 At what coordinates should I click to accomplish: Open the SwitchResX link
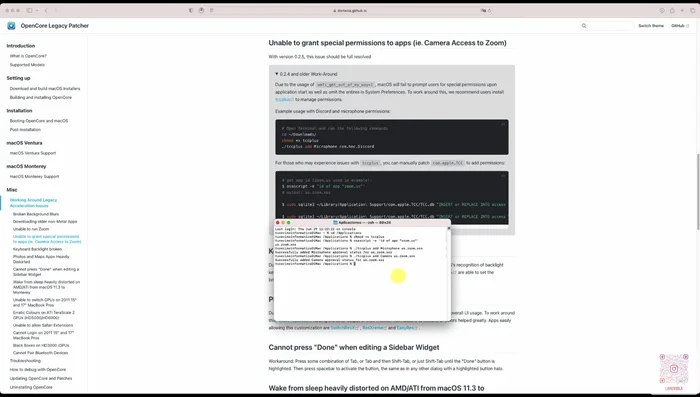[x=344, y=328]
